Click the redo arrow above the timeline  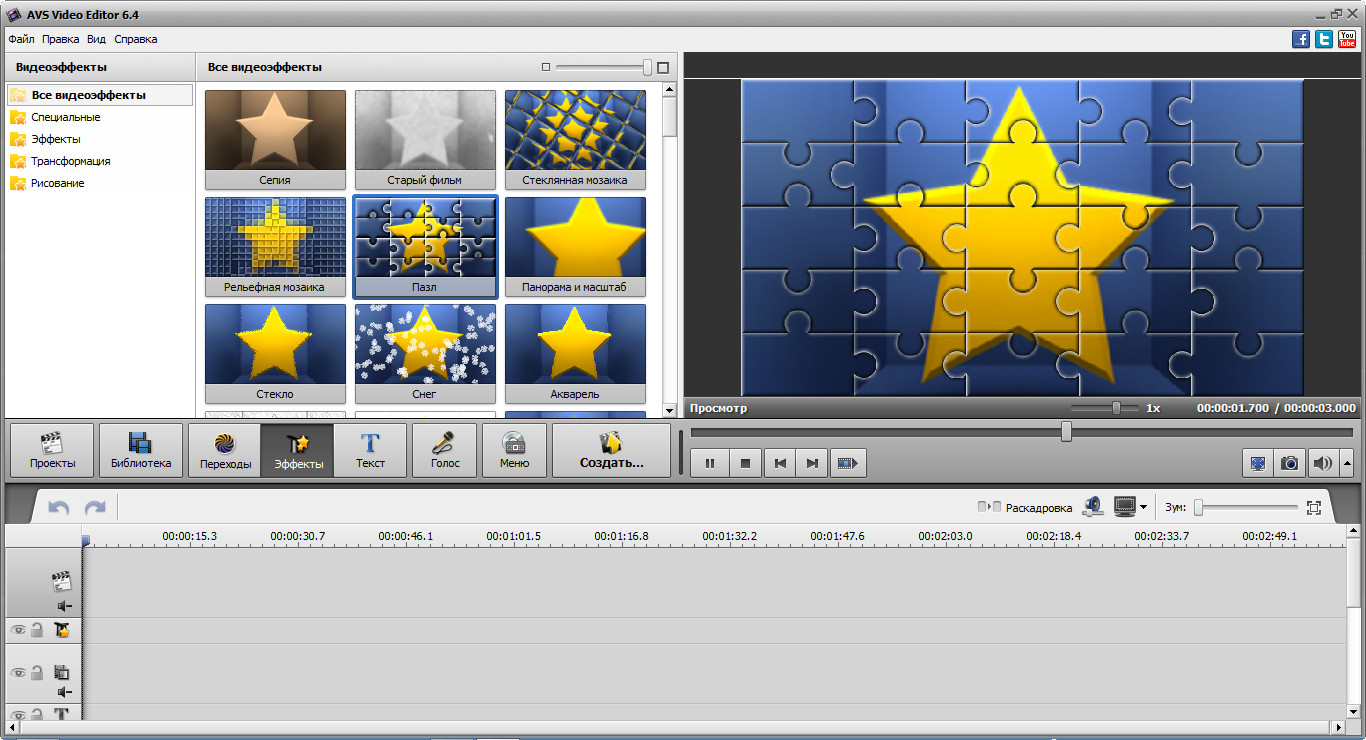95,508
